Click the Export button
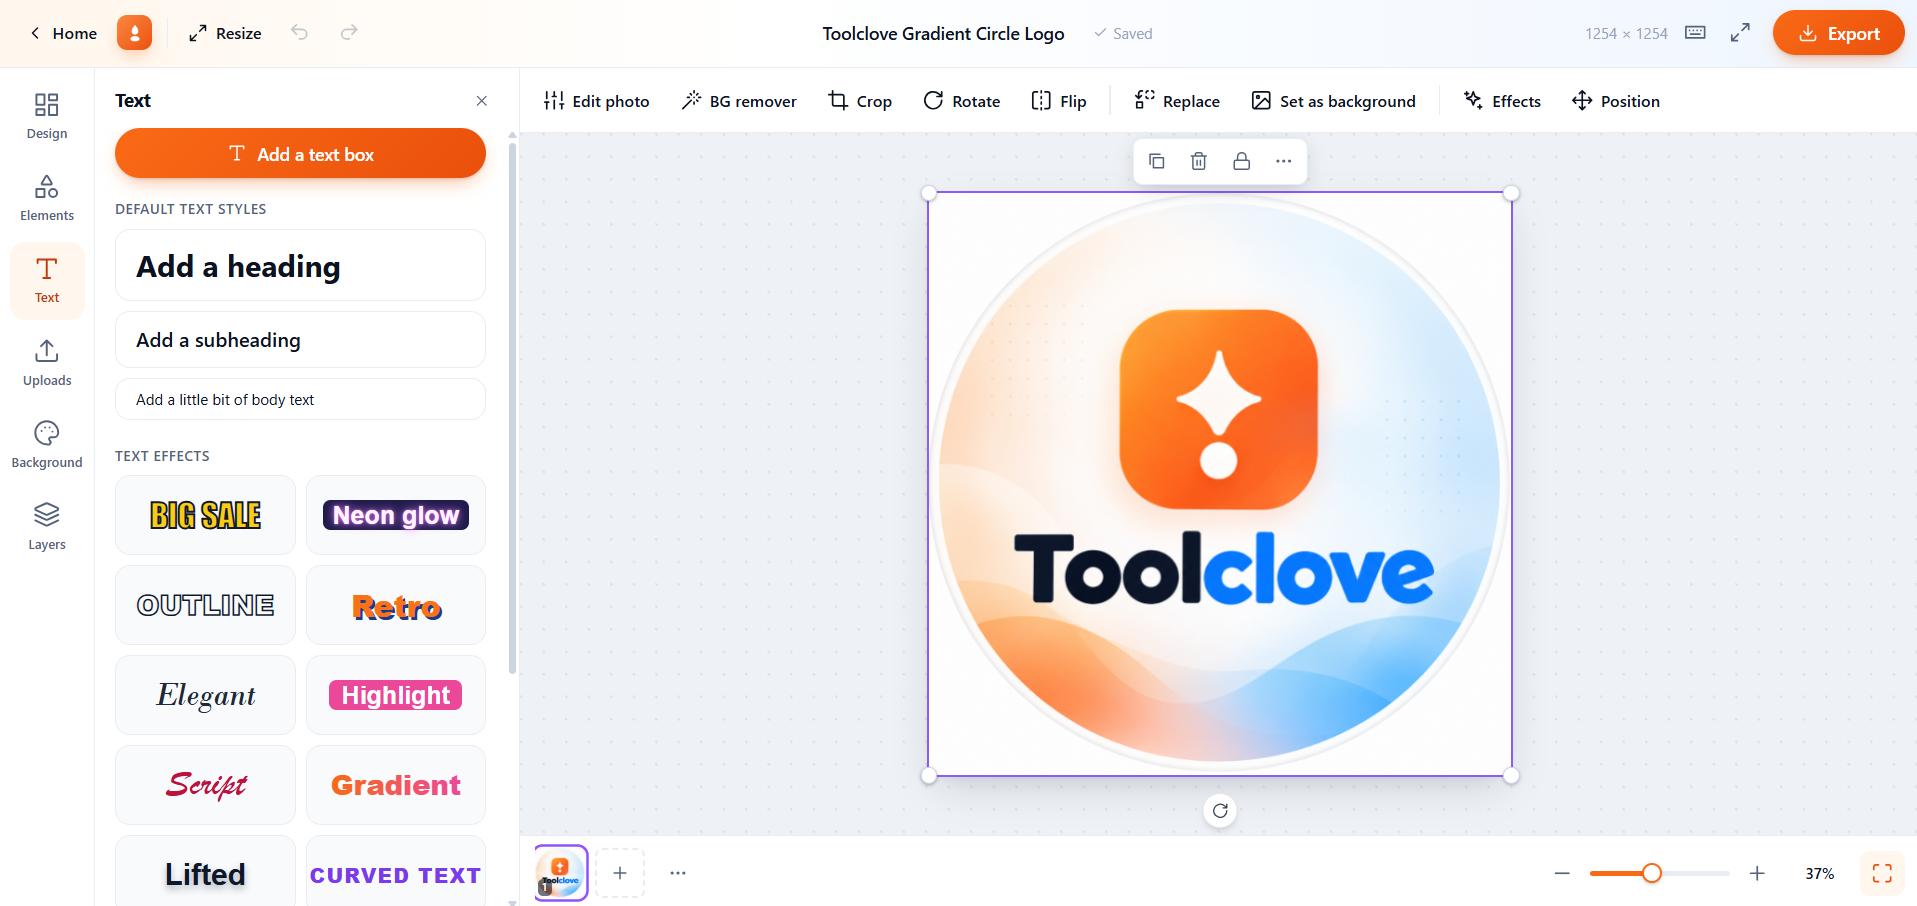Image resolution: width=1917 pixels, height=906 pixels. click(1838, 33)
